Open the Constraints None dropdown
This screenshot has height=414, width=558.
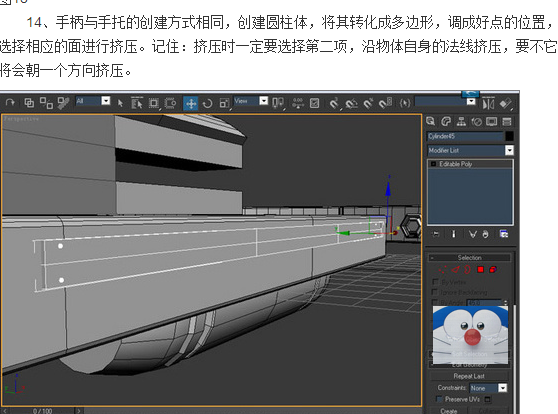[x=502, y=388]
